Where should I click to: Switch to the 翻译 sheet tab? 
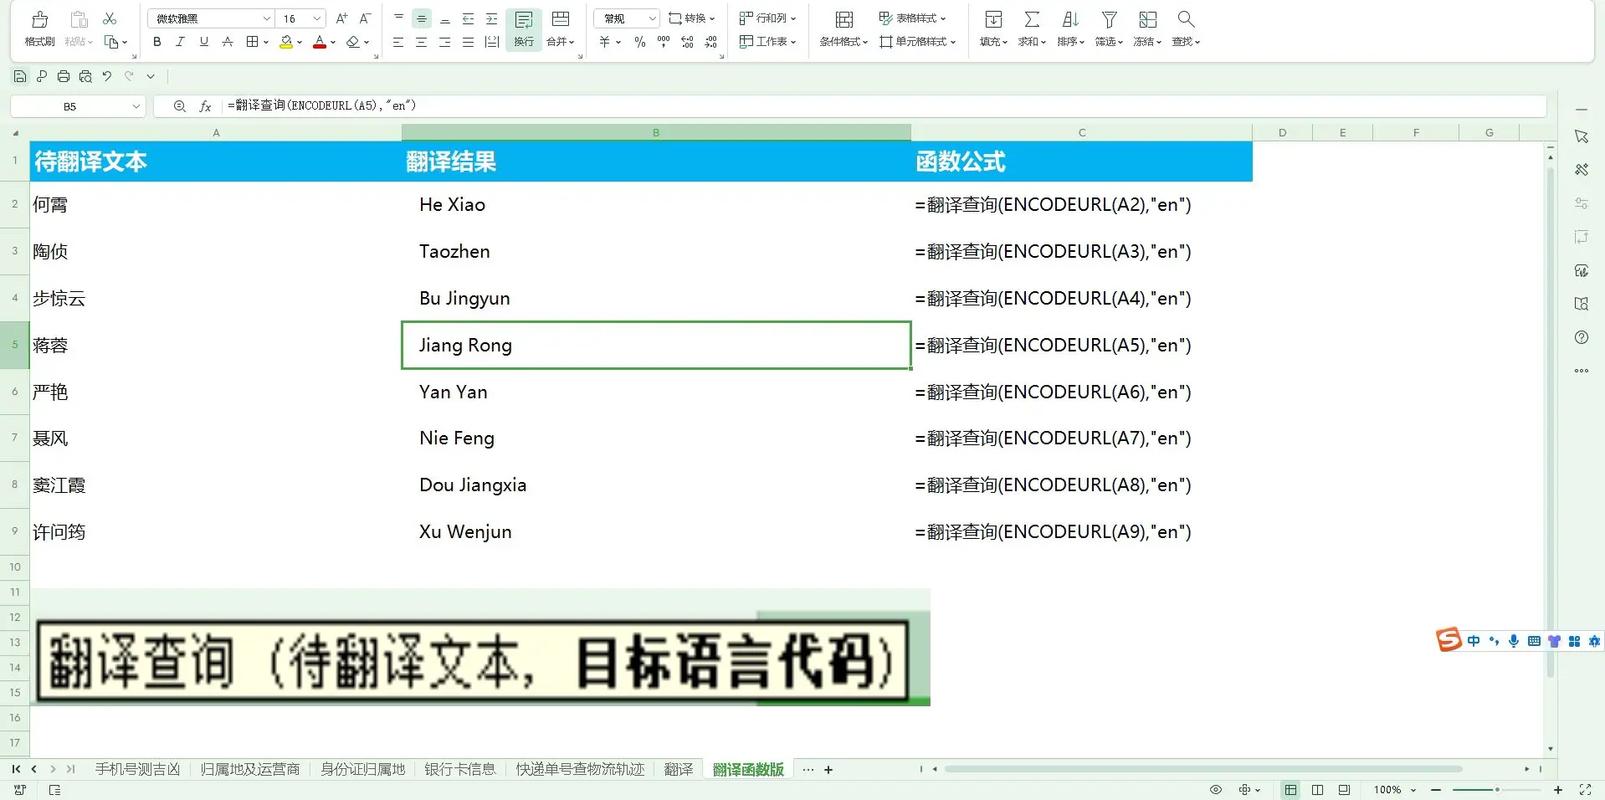(x=679, y=769)
